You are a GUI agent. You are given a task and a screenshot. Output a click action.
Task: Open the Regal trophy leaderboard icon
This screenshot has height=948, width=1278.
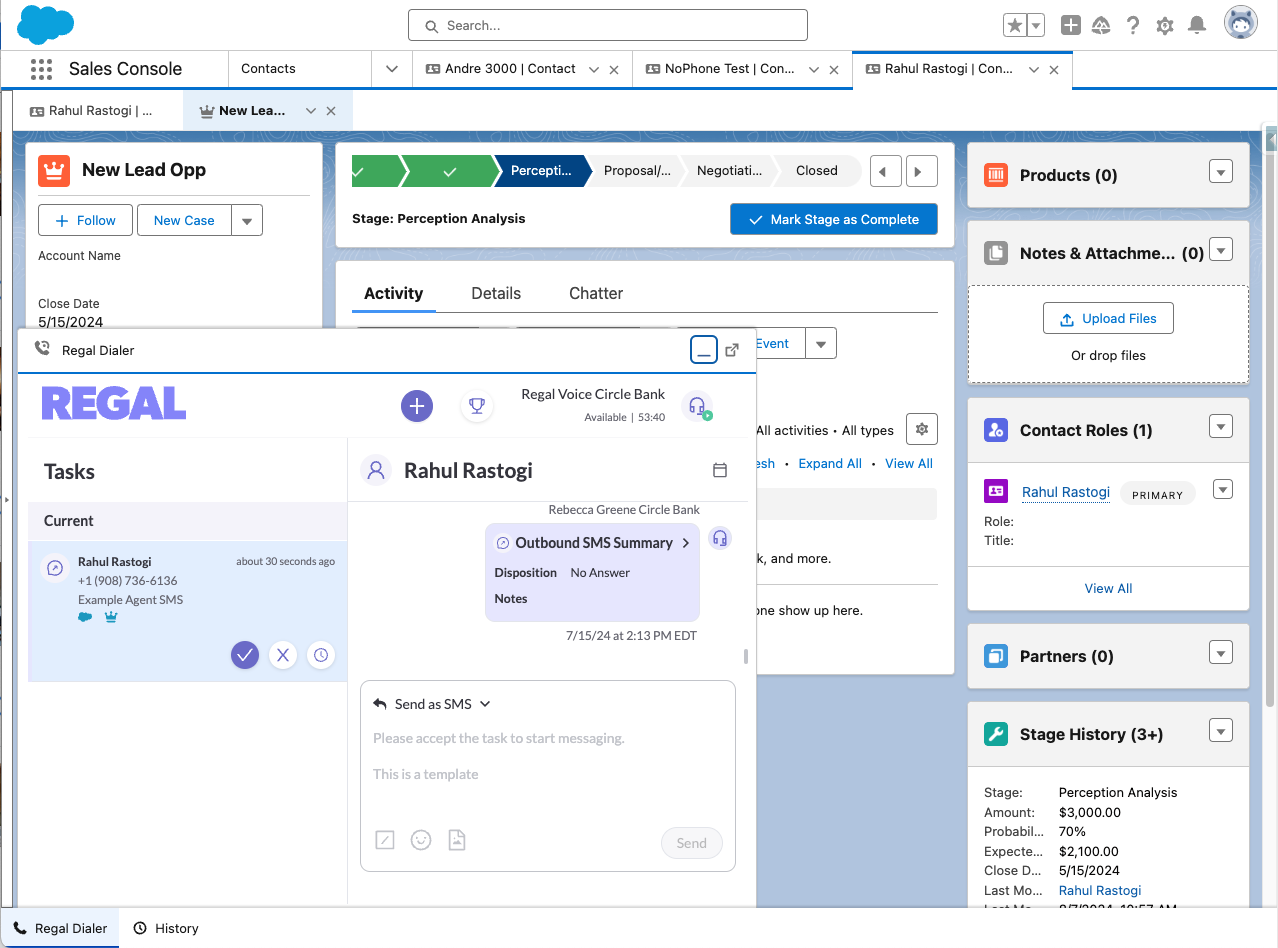477,405
